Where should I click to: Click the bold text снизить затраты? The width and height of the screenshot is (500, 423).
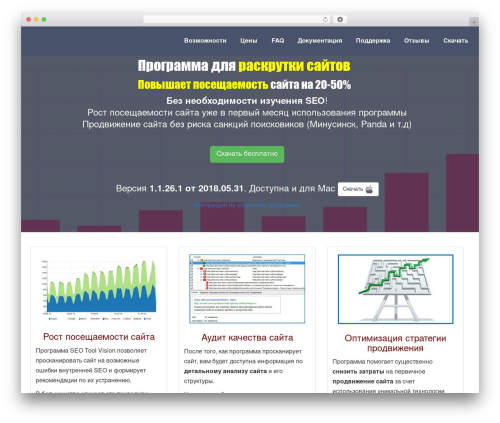[358, 371]
